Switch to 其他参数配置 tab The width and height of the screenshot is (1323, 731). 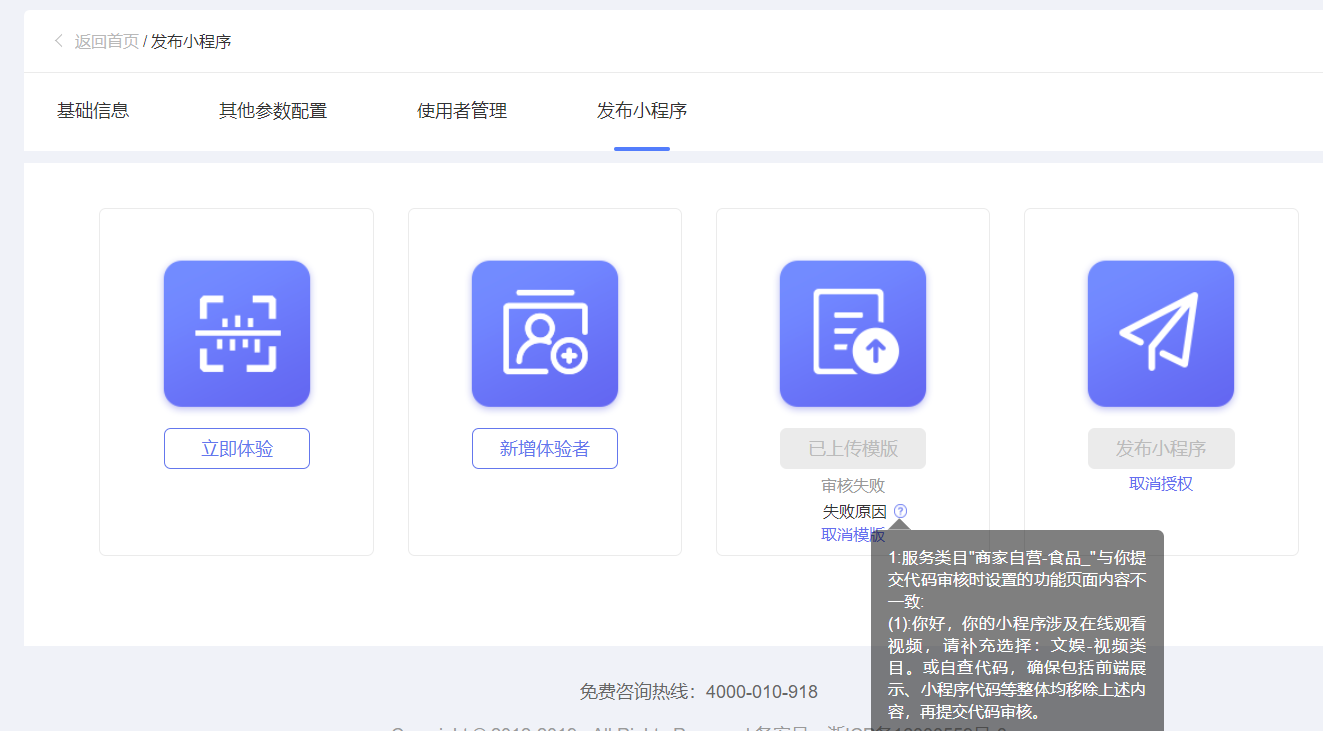click(273, 111)
